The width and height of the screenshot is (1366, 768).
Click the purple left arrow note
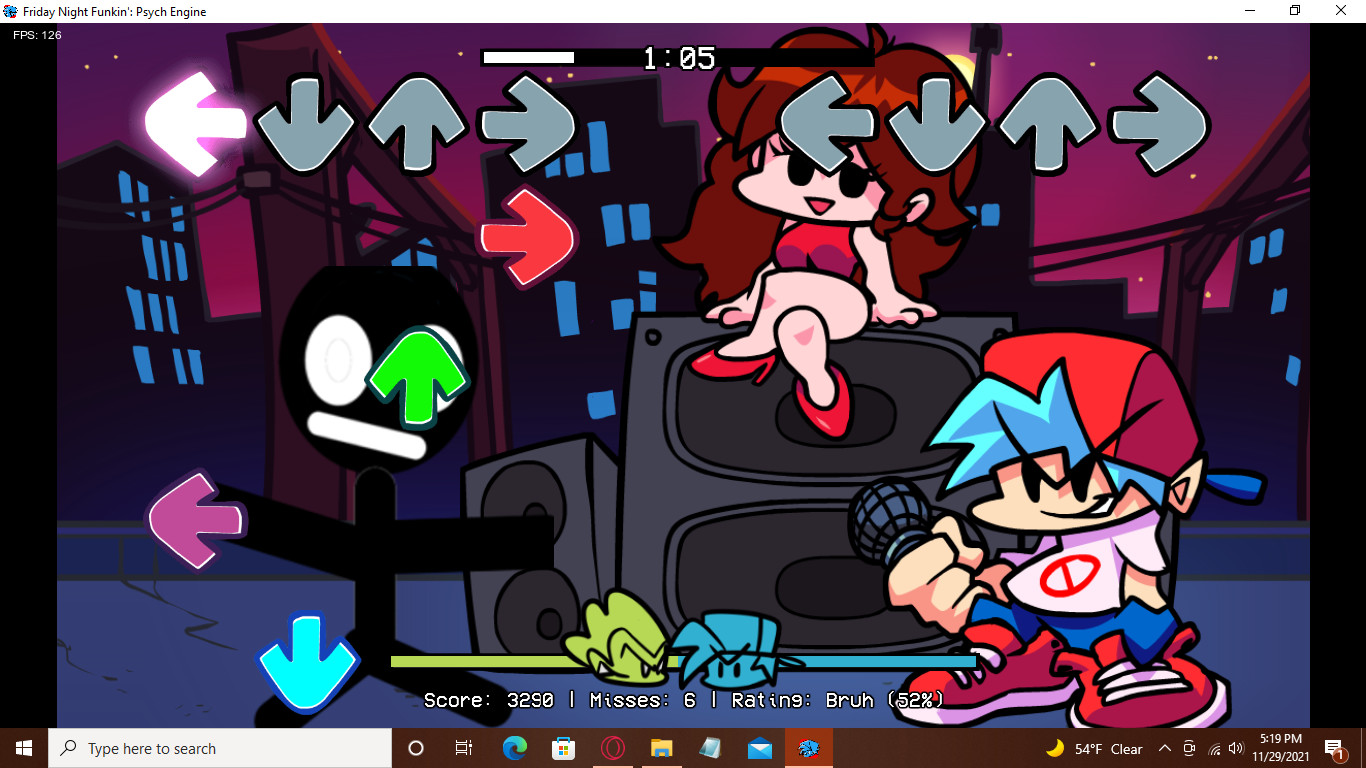pos(196,520)
